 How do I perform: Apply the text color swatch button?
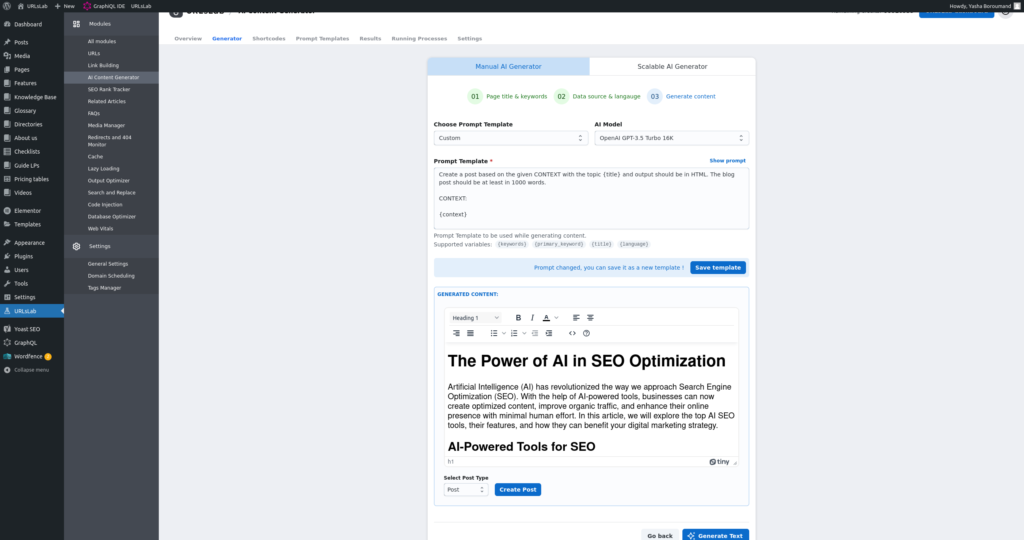point(547,318)
